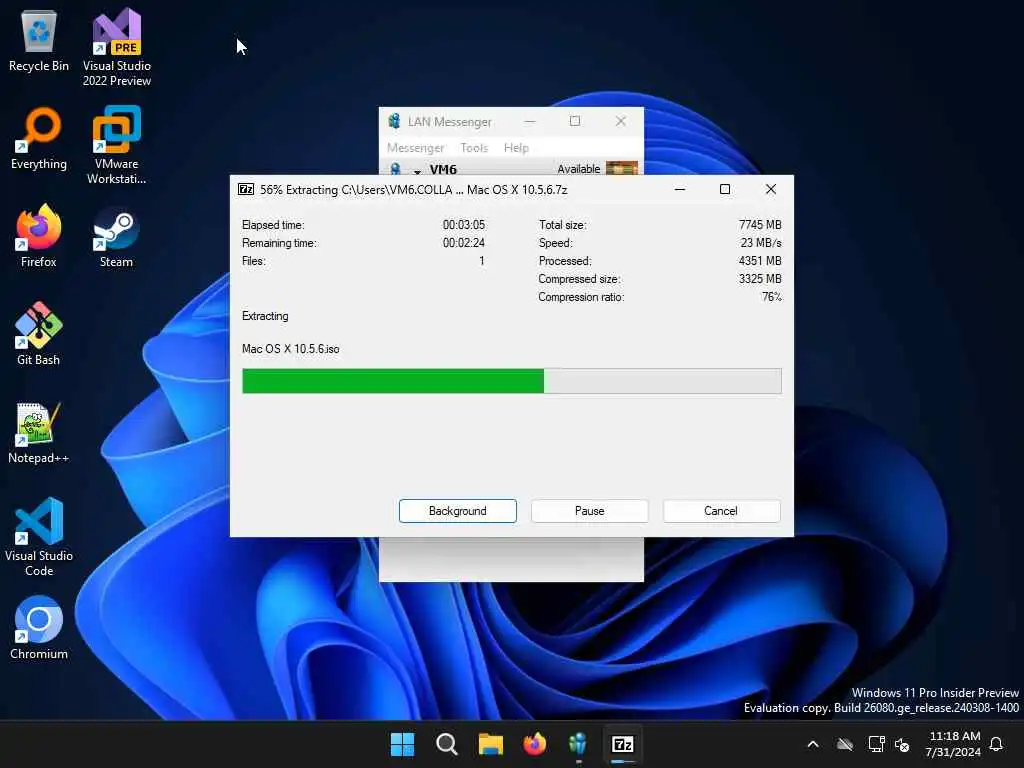Click the '4351 MB' processed value
Viewport: 1024px width, 768px height.
point(760,261)
